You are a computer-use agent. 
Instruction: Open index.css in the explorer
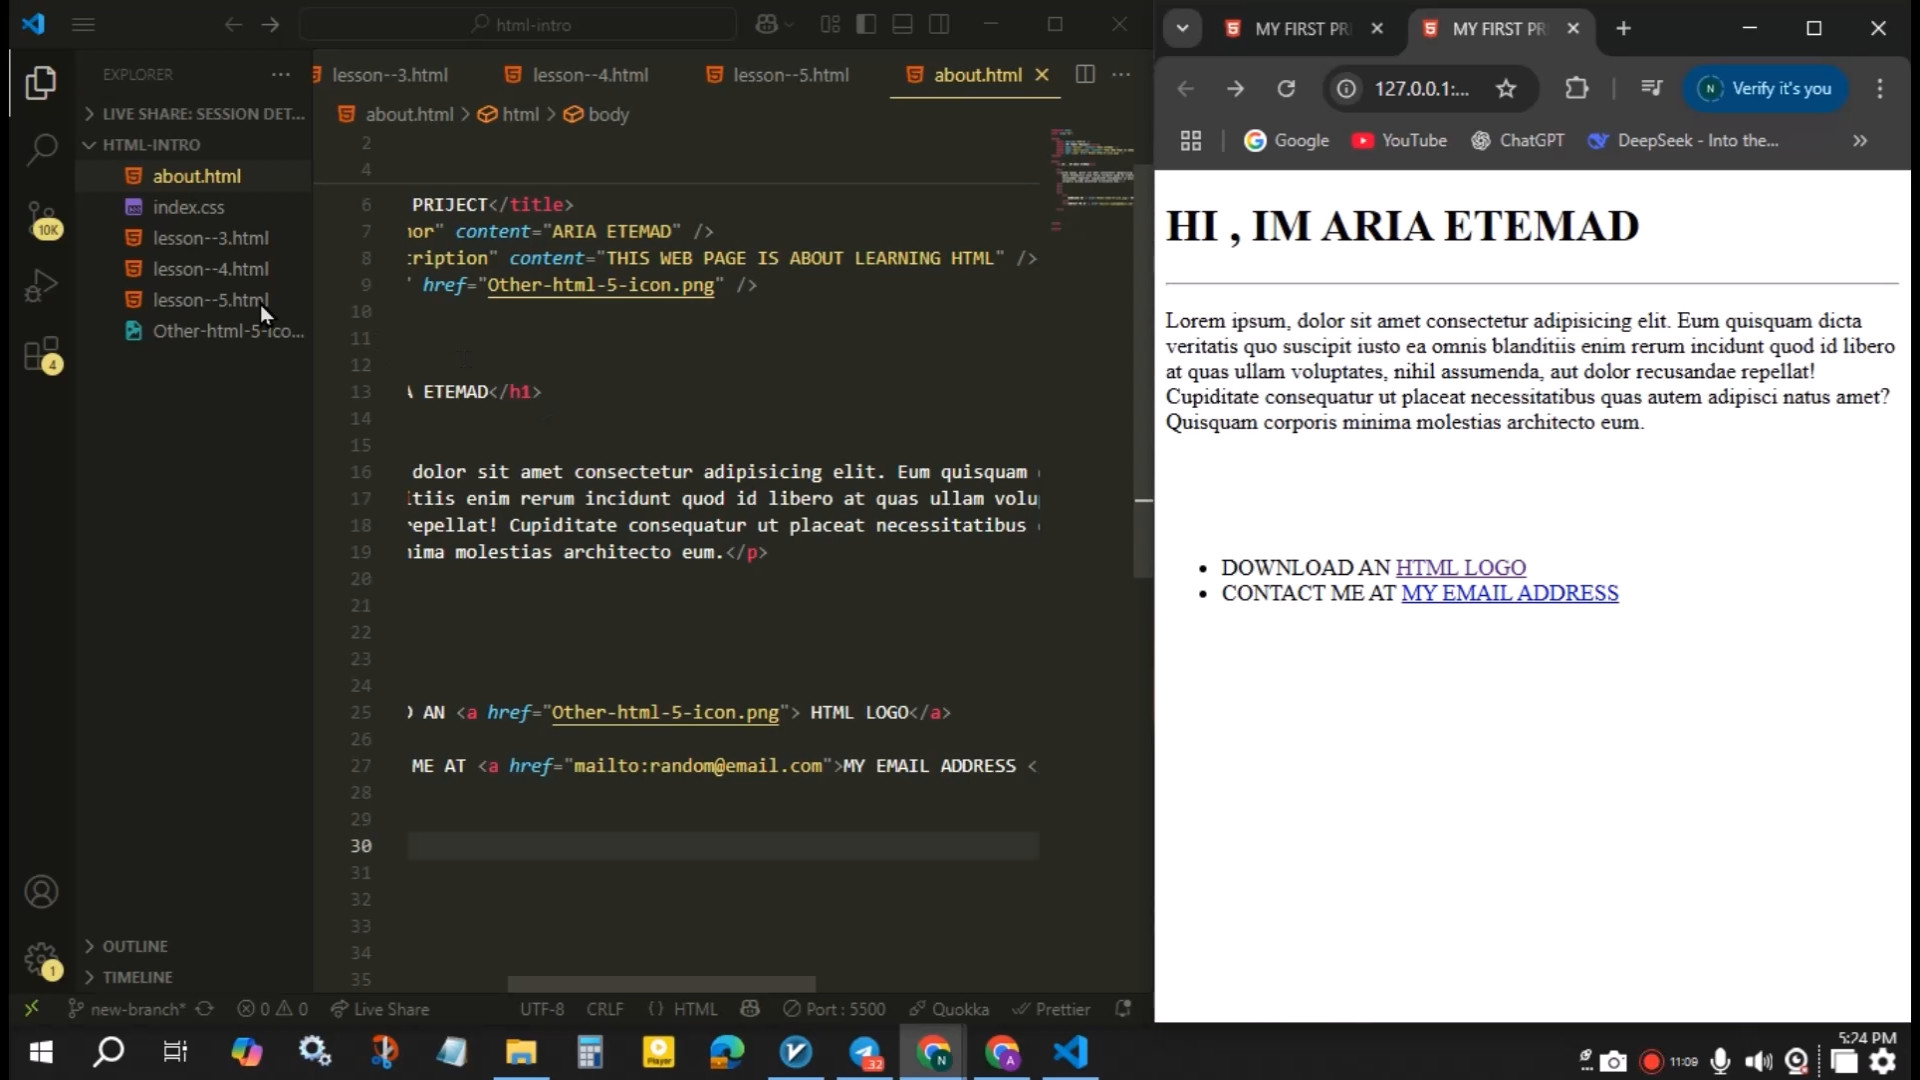[x=188, y=207]
